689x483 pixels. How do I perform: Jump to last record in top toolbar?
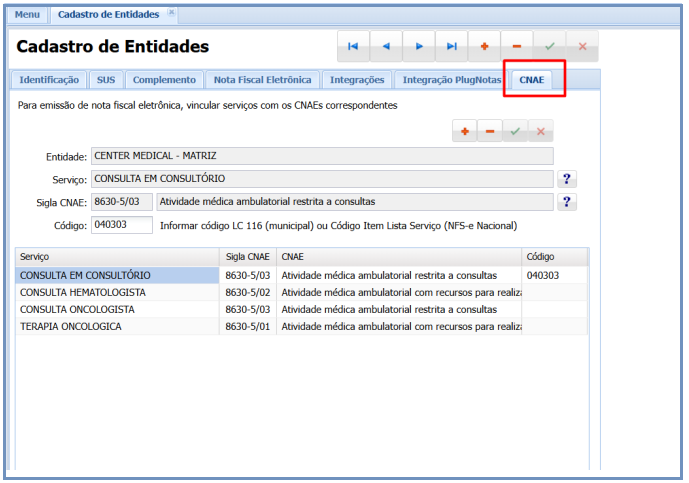452,46
